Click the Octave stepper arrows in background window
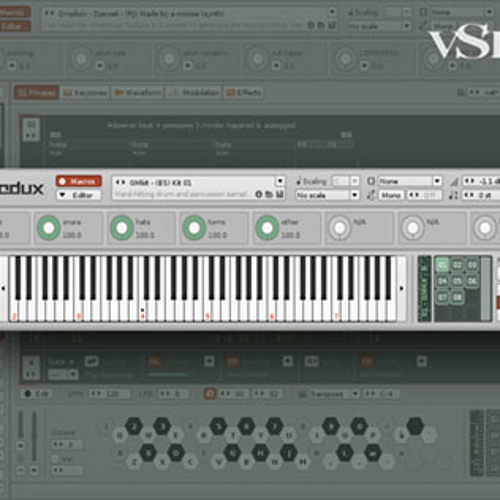This screenshot has width=500, height=500. coord(59,445)
